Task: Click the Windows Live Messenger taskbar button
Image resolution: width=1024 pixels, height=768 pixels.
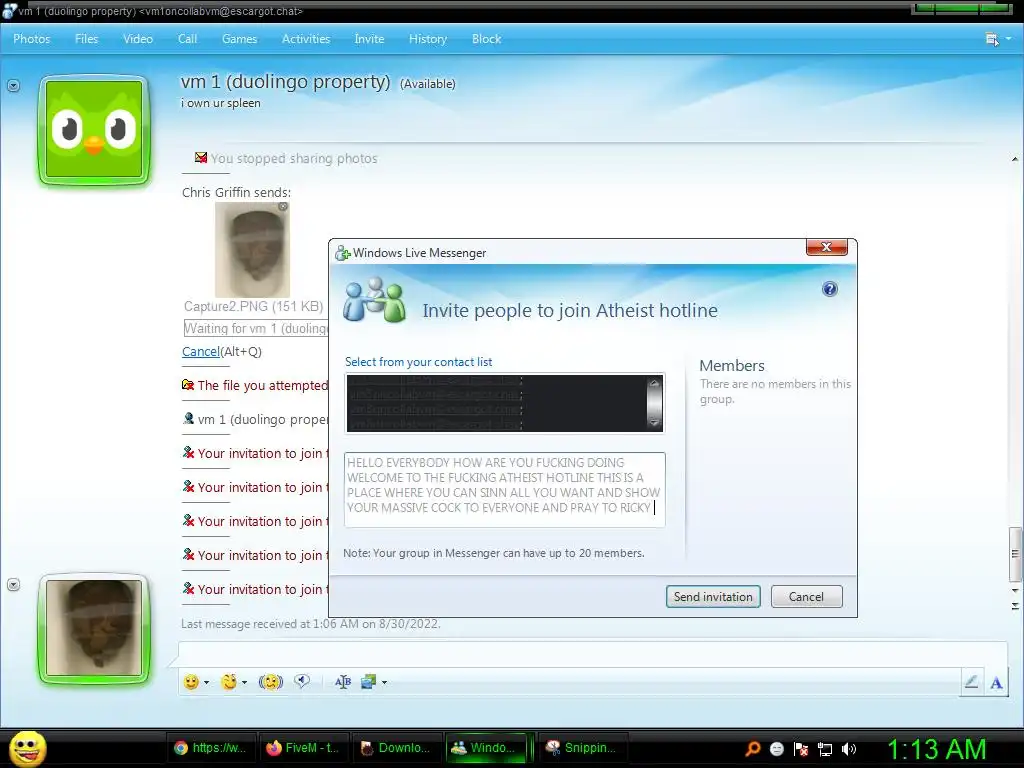Action: click(x=487, y=748)
